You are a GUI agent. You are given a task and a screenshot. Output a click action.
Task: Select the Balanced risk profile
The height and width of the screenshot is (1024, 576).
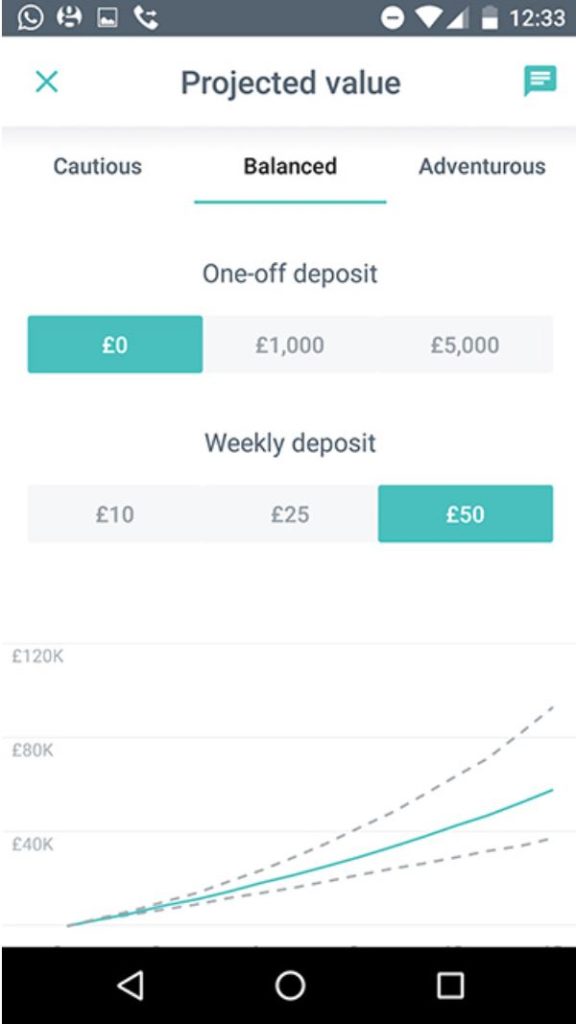290,167
